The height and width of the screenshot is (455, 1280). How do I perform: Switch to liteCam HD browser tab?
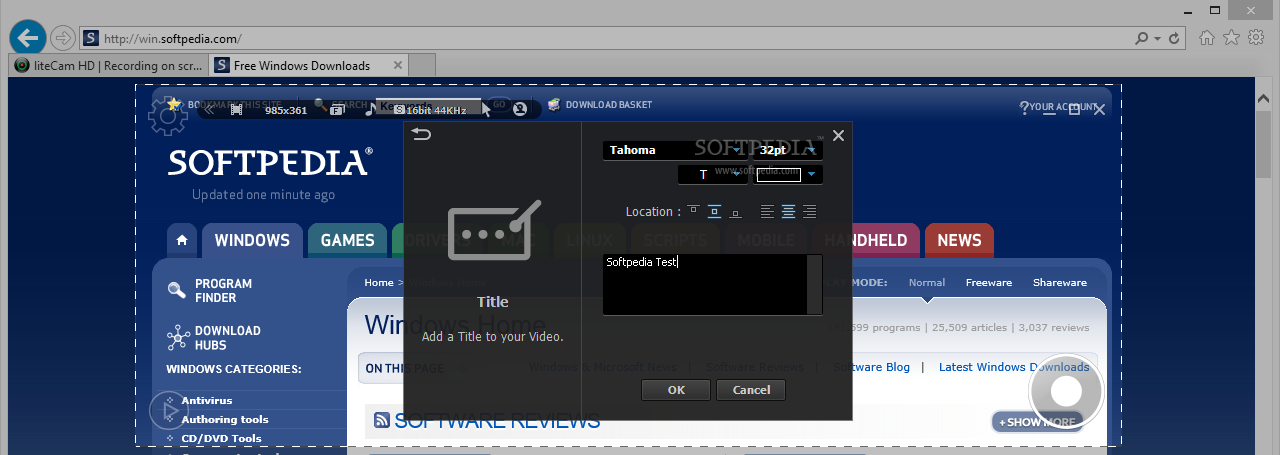110,65
